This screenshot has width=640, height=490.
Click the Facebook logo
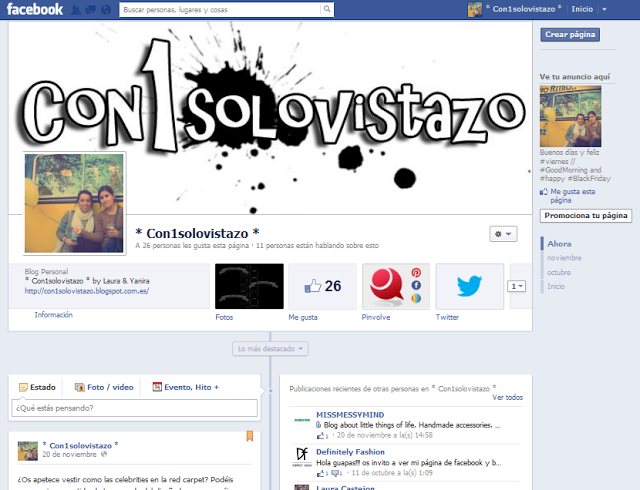(x=35, y=9)
